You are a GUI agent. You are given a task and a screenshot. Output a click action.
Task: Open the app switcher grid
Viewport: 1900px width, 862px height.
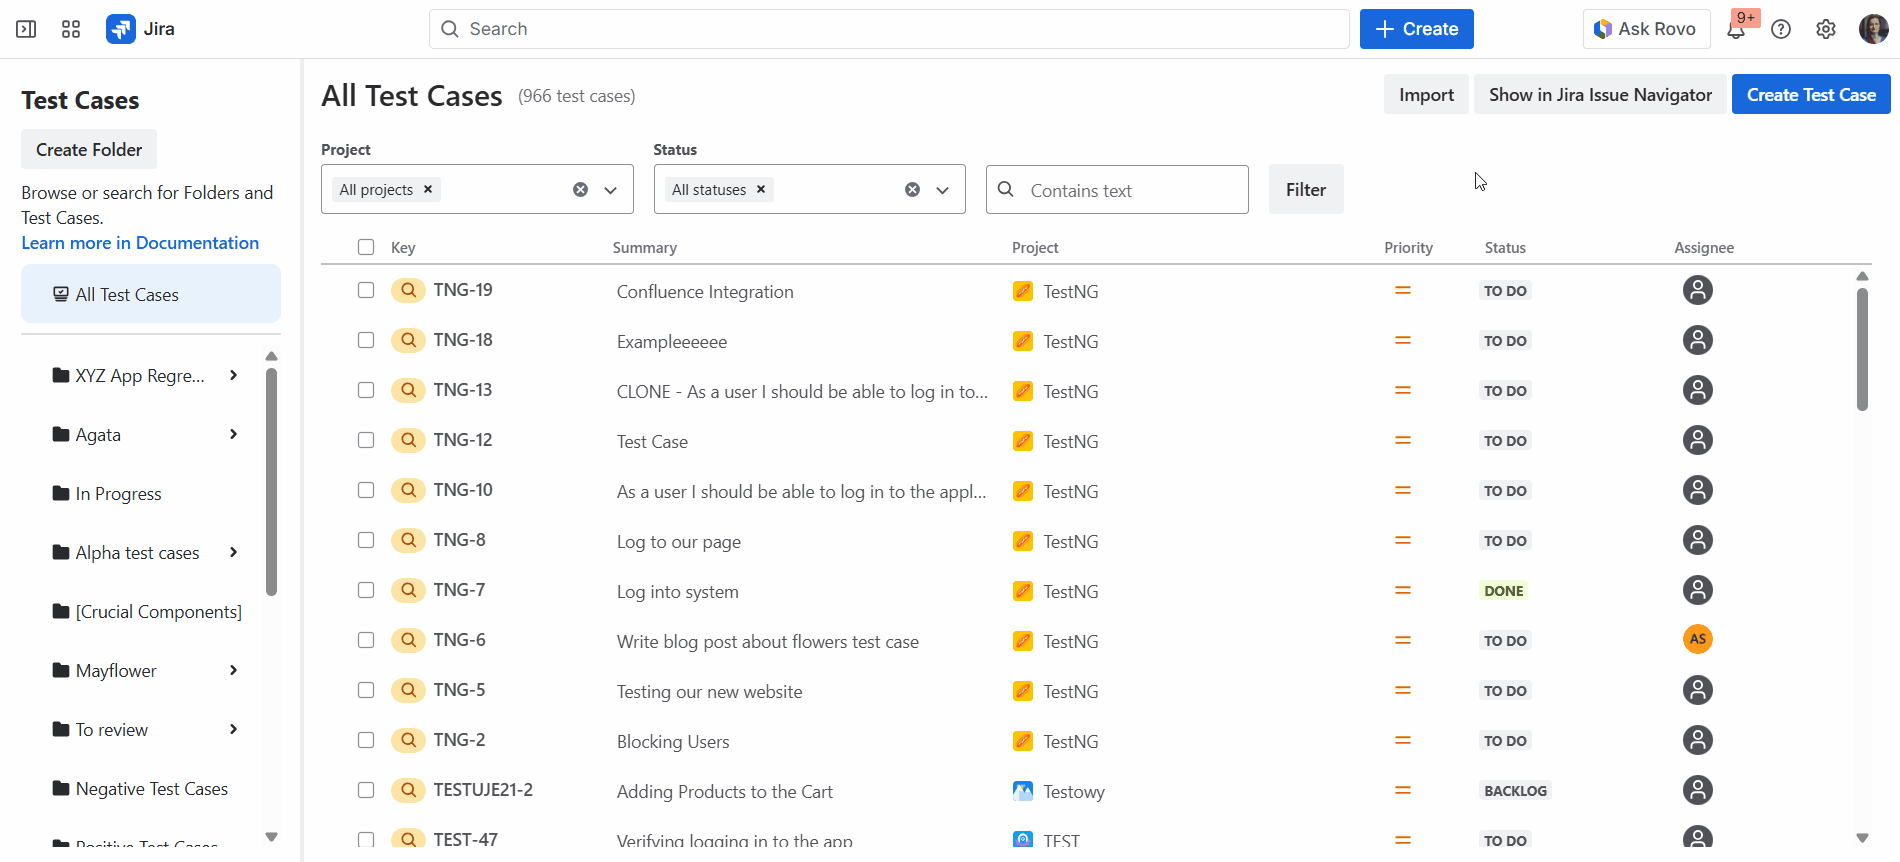pyautogui.click(x=71, y=29)
